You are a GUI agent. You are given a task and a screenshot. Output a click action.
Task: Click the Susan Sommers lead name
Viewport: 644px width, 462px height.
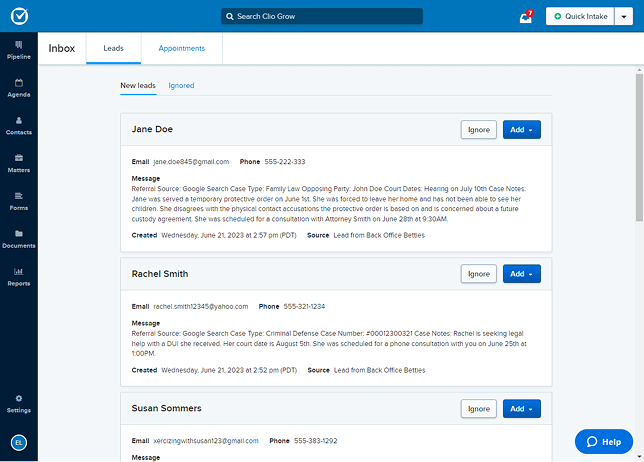(x=166, y=408)
